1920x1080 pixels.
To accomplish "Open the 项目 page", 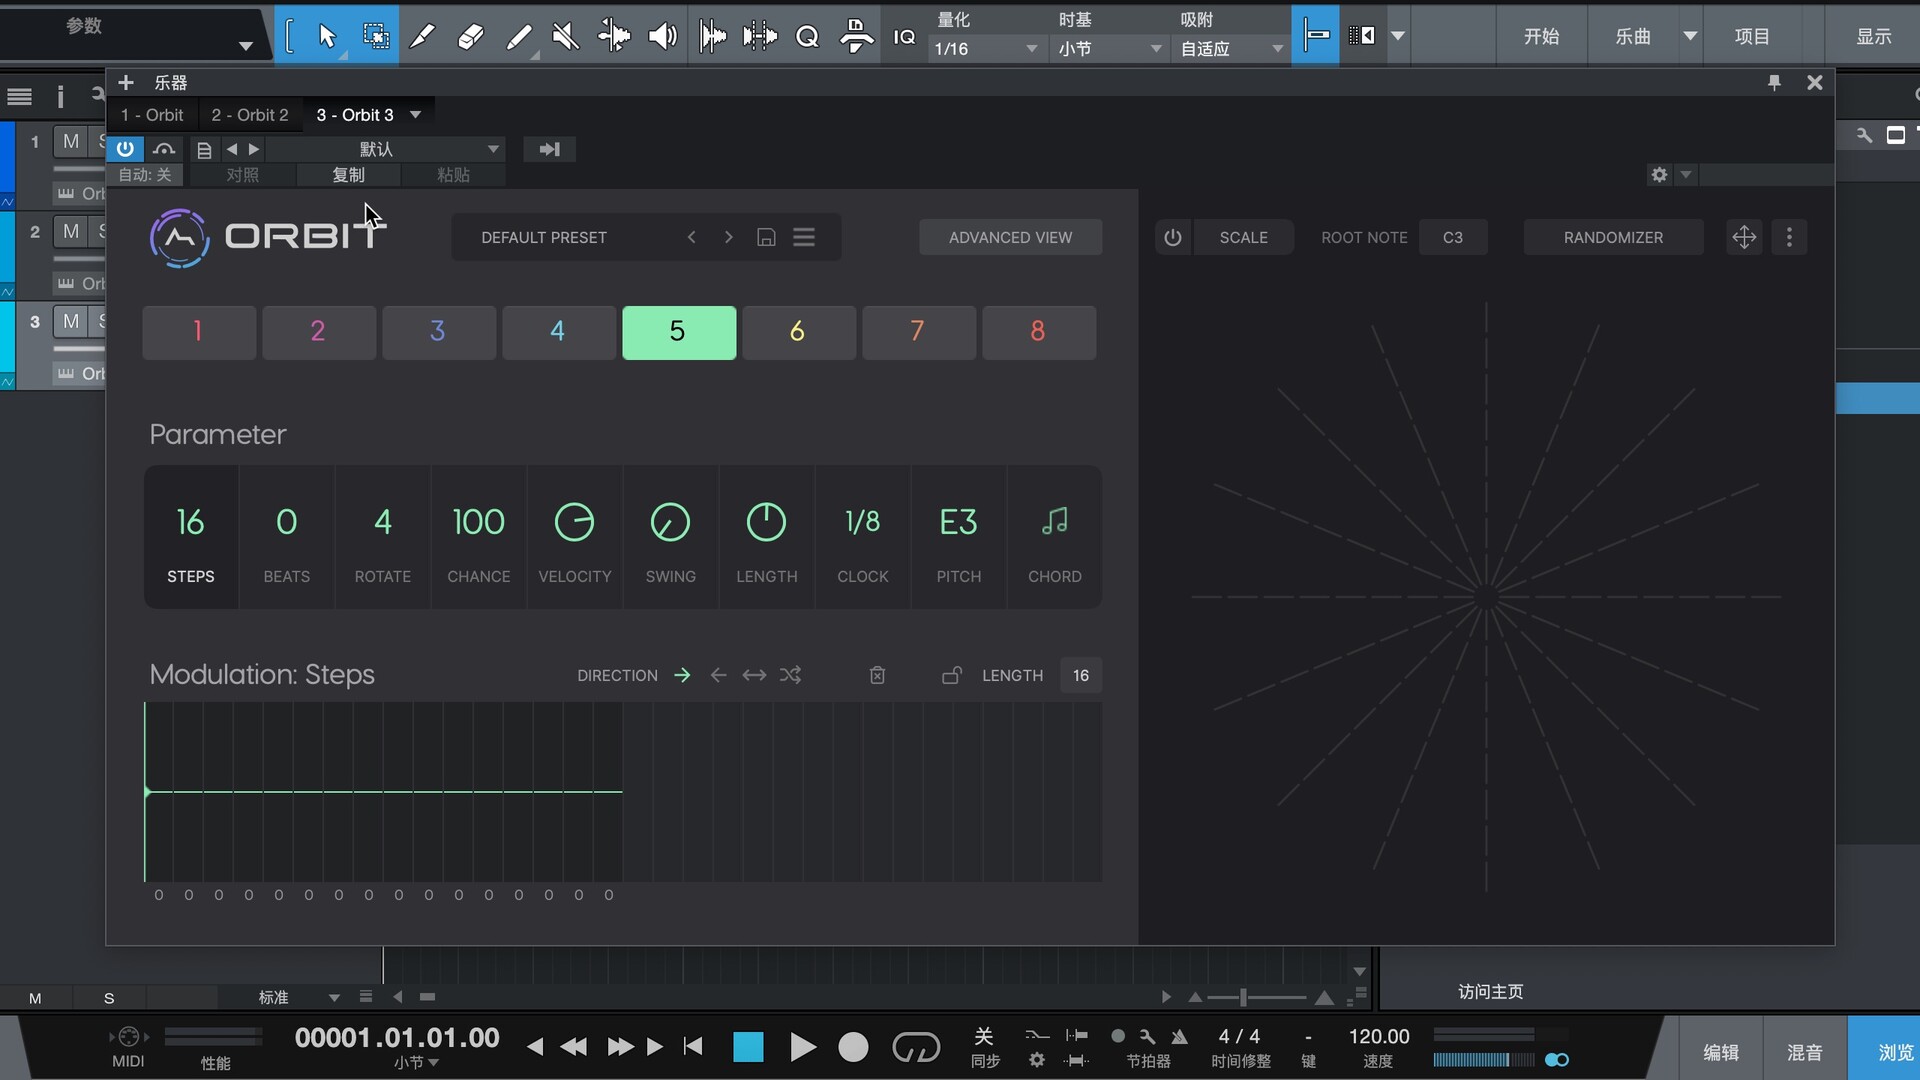I will coord(1752,36).
